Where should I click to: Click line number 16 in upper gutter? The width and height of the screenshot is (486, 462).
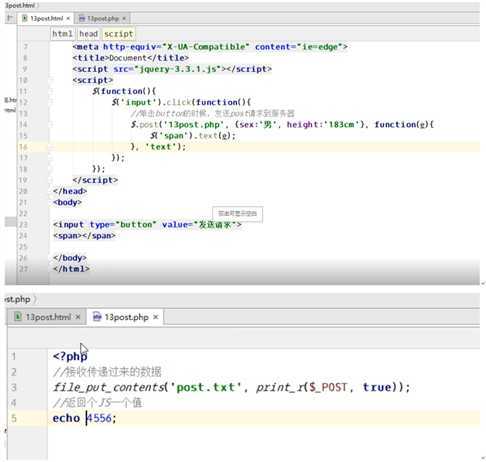click(x=23, y=147)
